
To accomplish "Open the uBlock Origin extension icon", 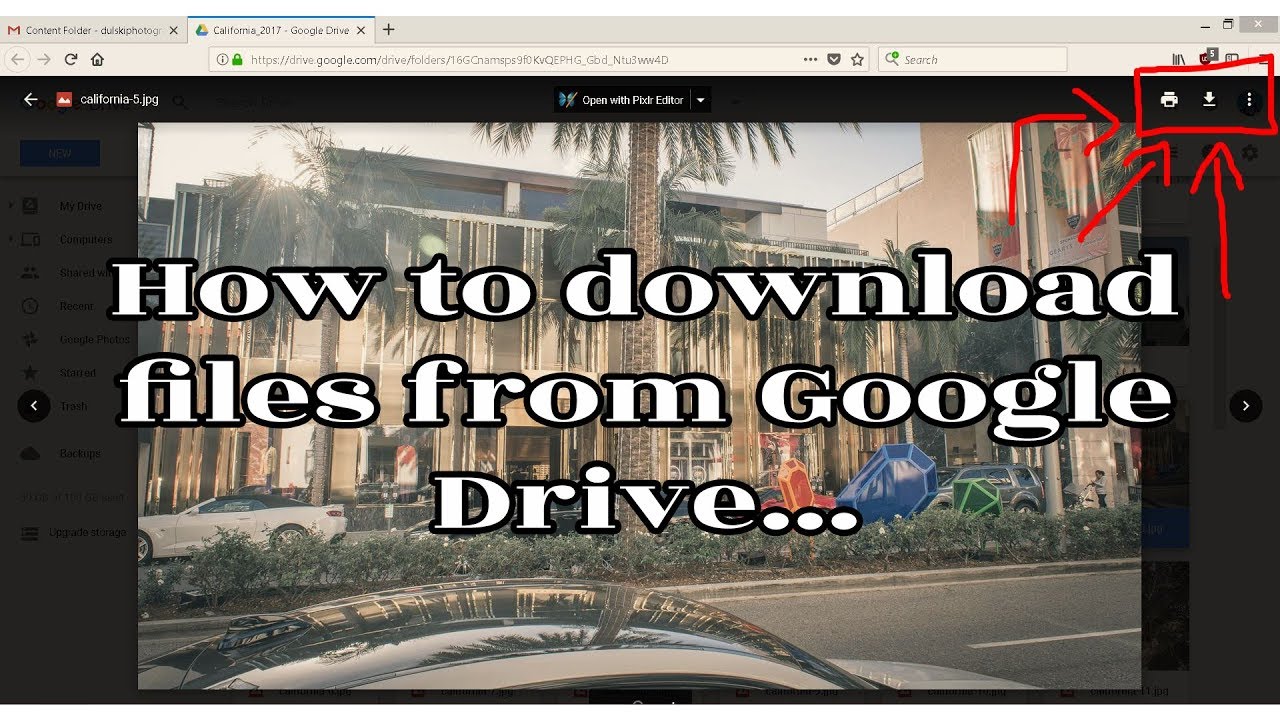I will tap(1207, 57).
